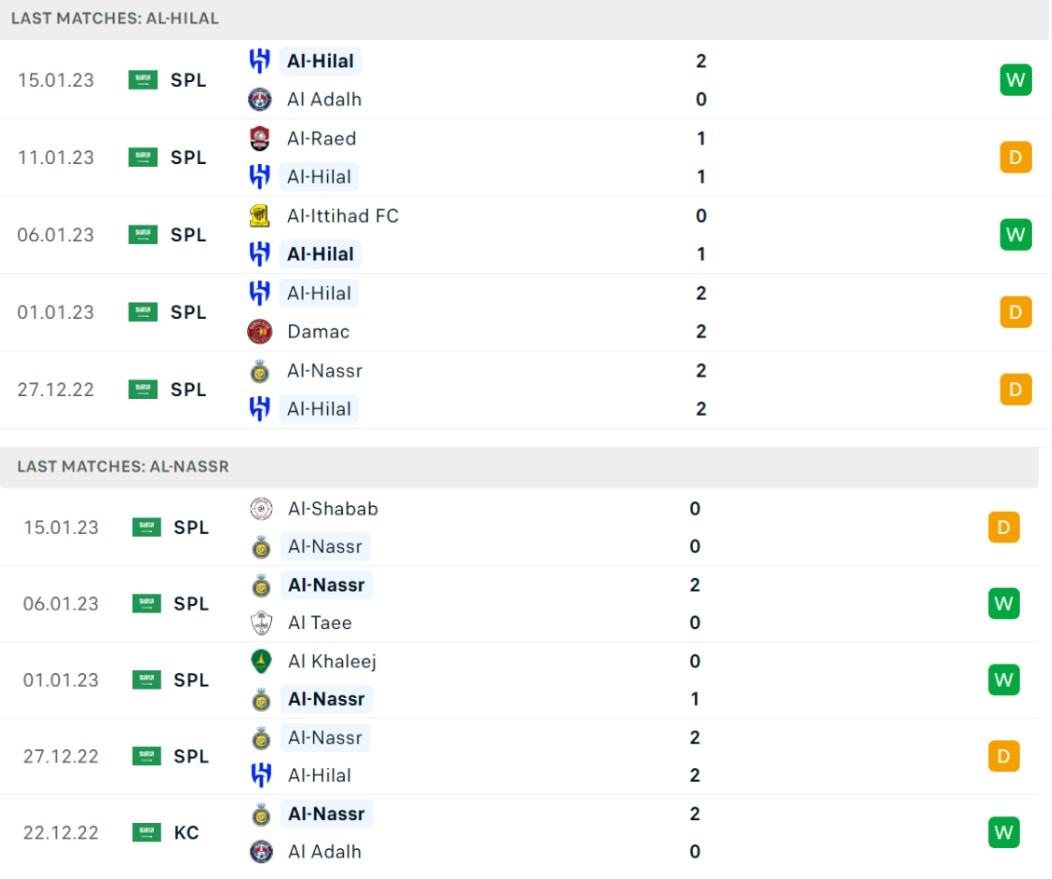Viewport: 1052px width, 879px height.
Task: Click the Al Adalh crest in the 15.01.23 match
Action: click(x=260, y=99)
